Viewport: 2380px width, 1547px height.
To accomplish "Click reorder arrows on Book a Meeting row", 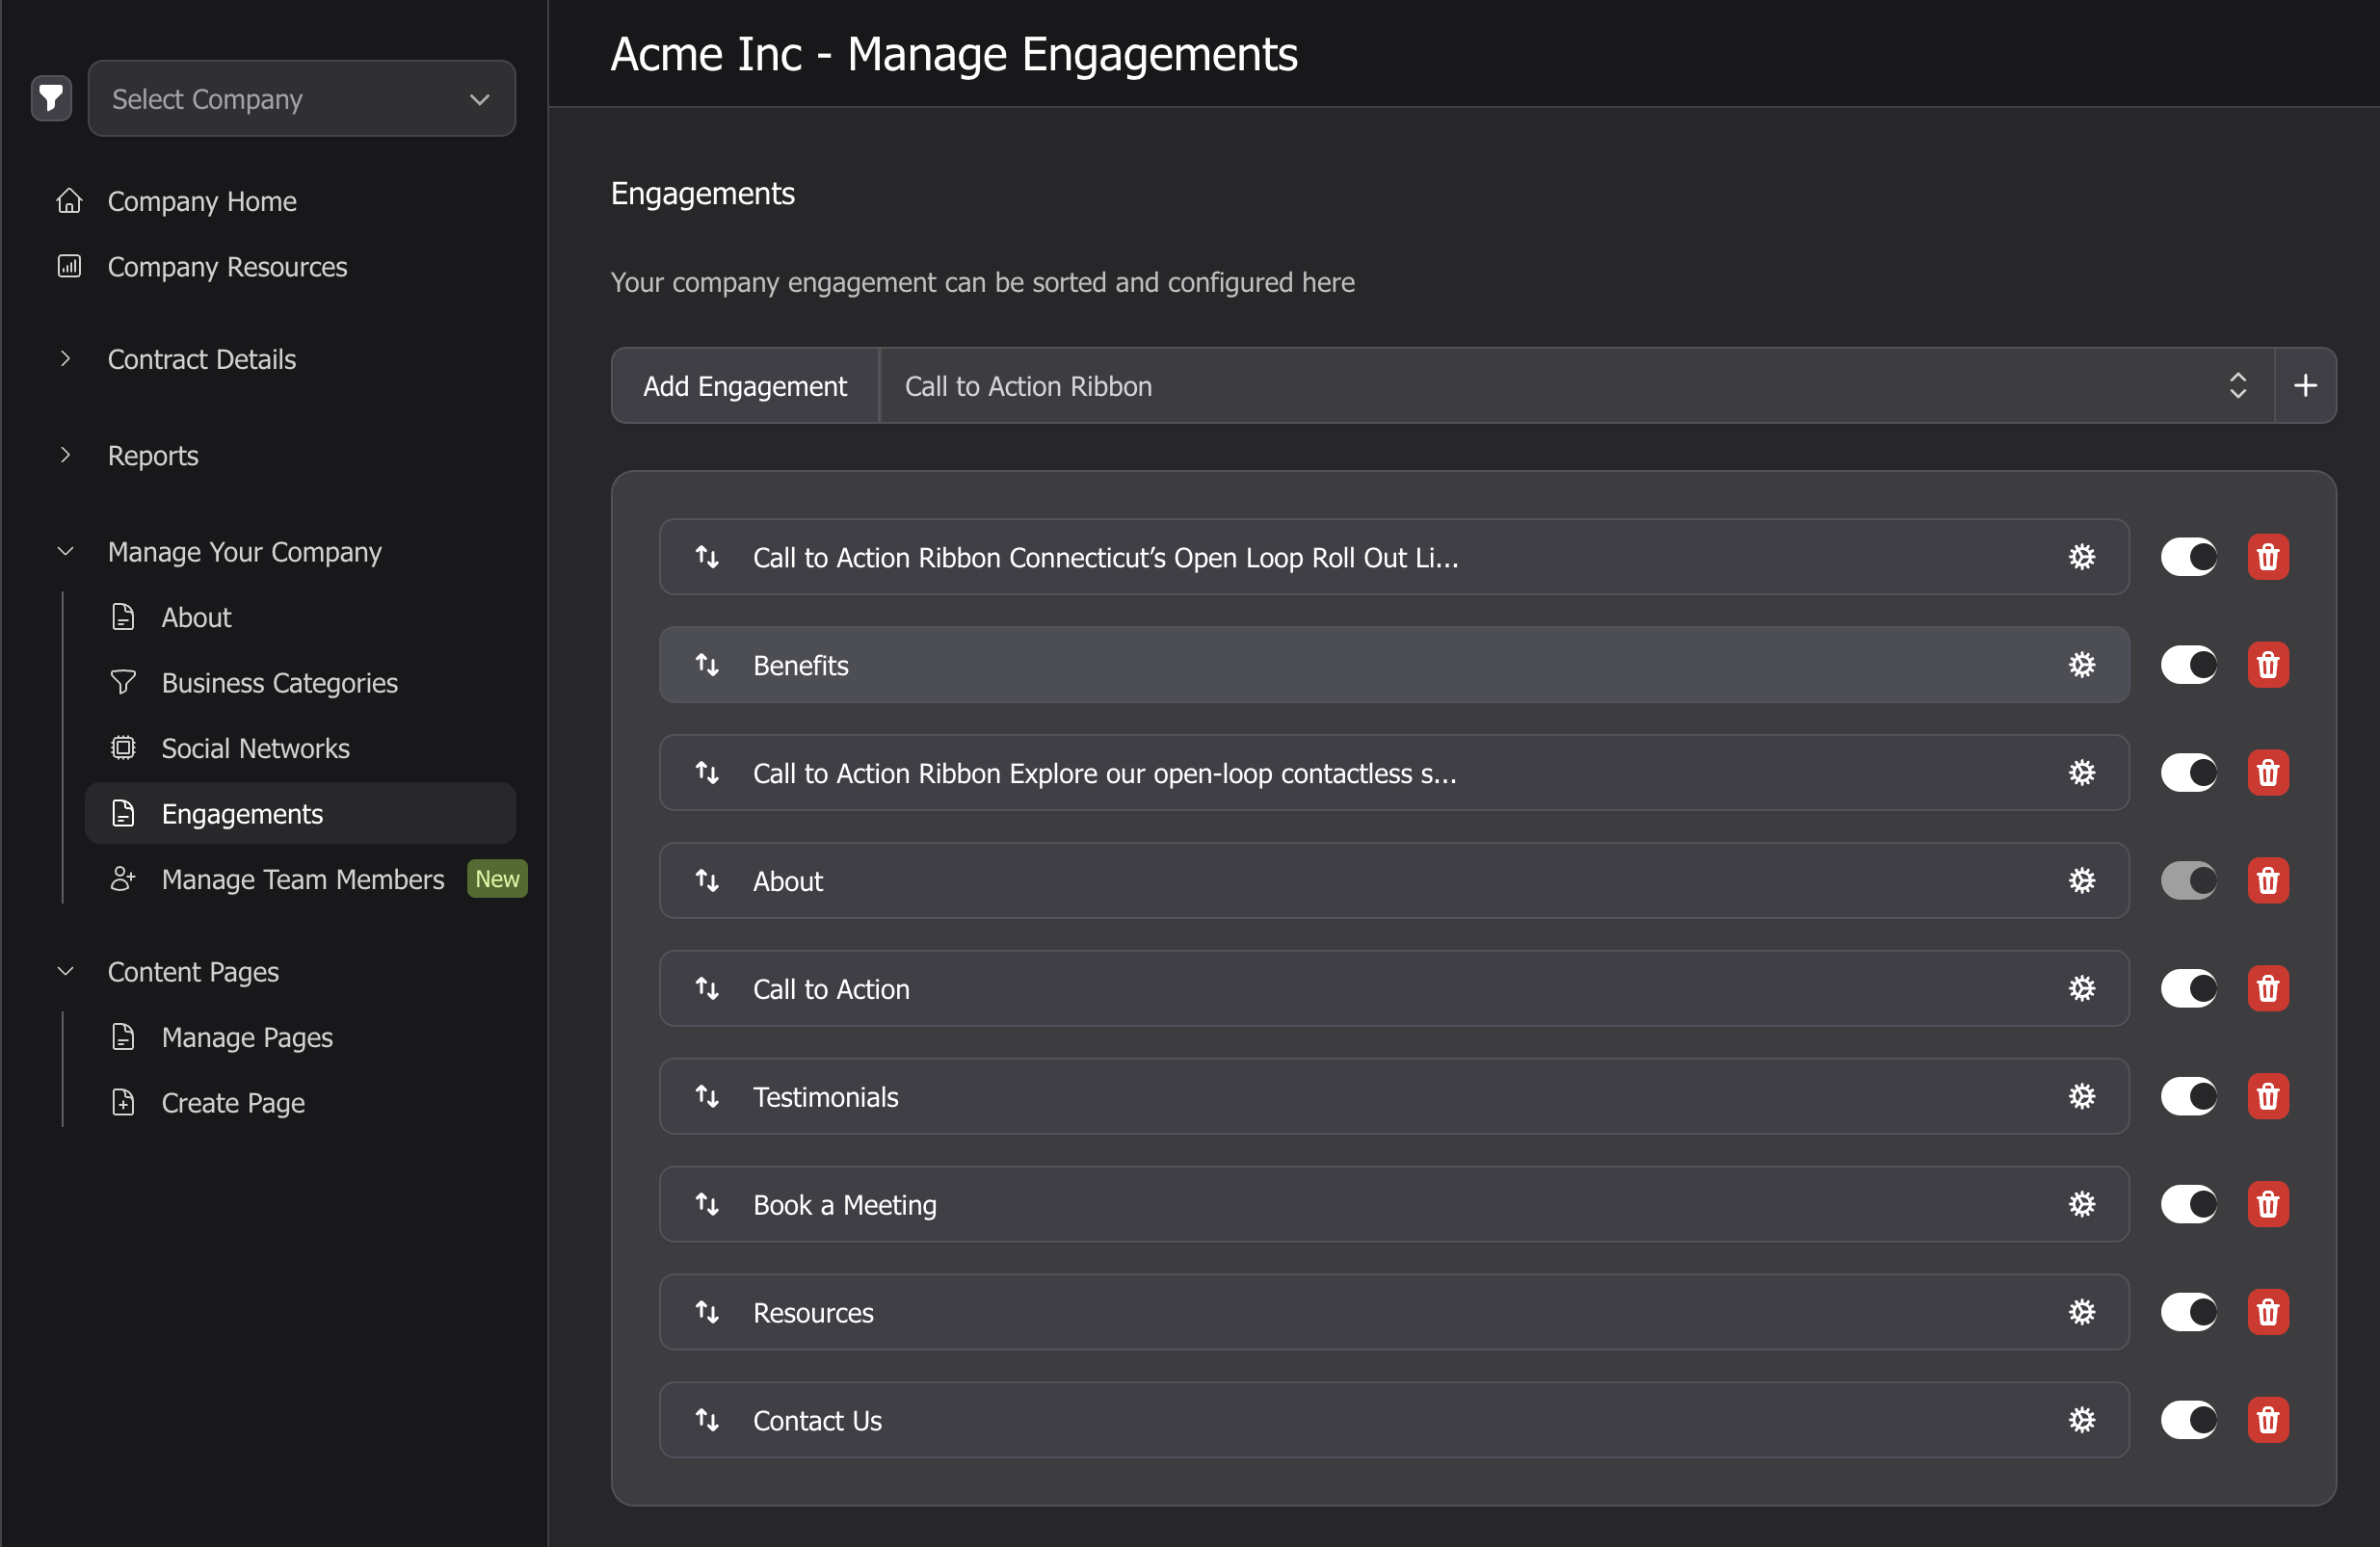I will [x=707, y=1205].
